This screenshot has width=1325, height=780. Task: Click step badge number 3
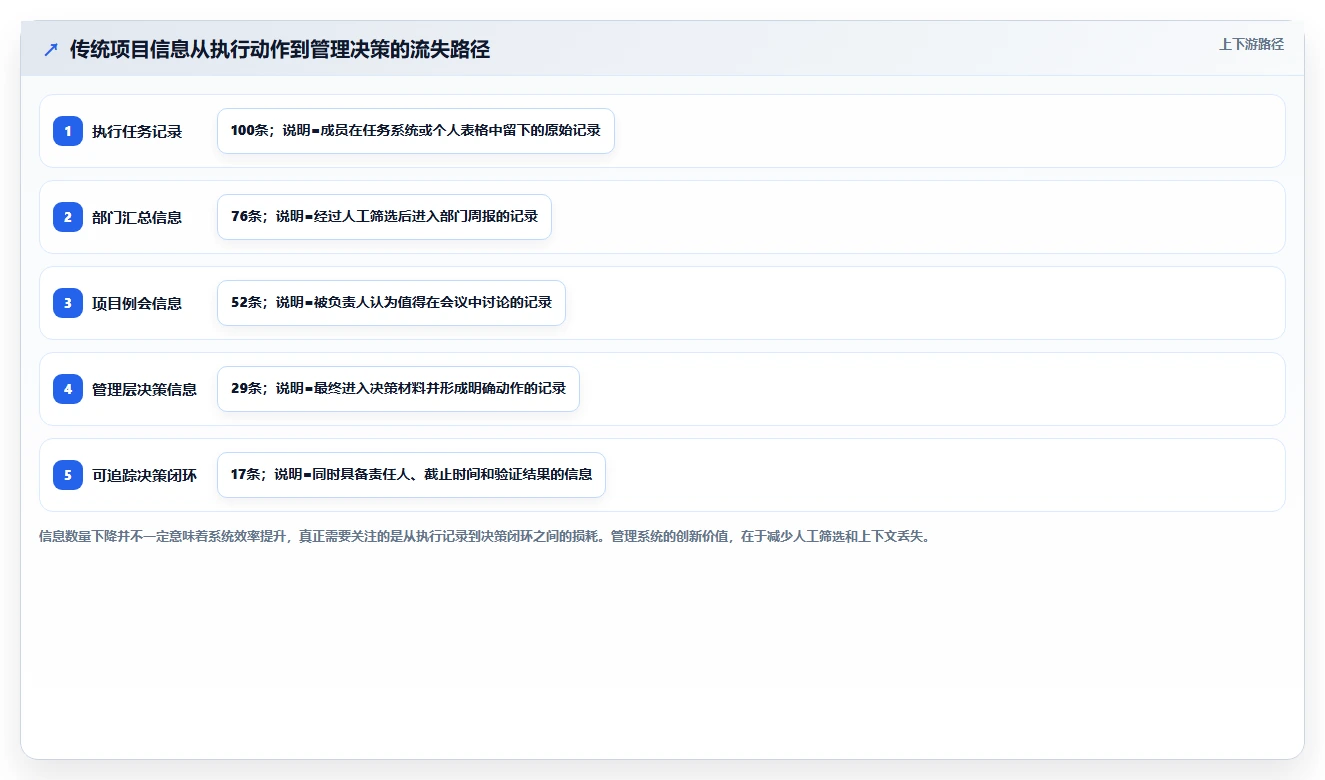[x=68, y=303]
